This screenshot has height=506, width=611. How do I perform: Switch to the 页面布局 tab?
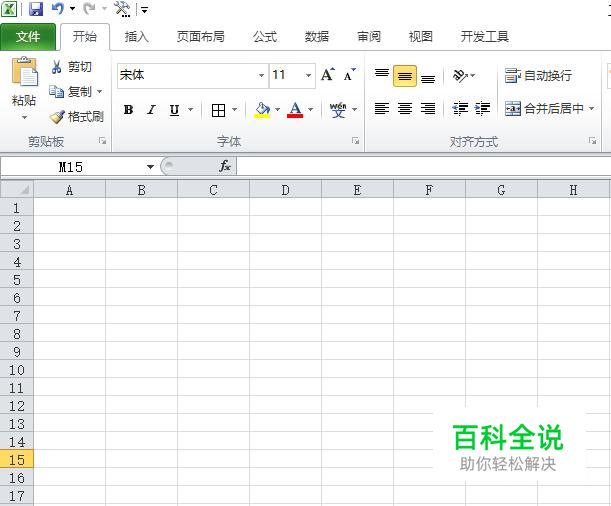[201, 37]
